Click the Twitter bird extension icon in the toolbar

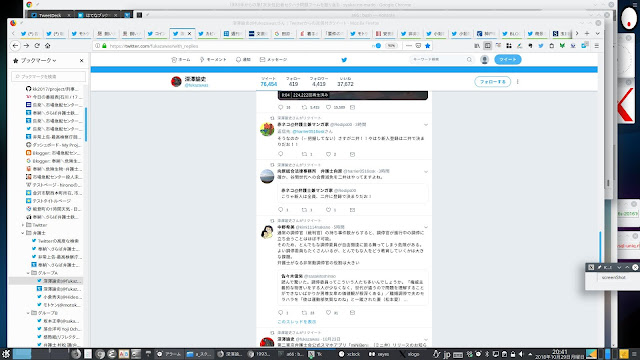click(x=541, y=46)
